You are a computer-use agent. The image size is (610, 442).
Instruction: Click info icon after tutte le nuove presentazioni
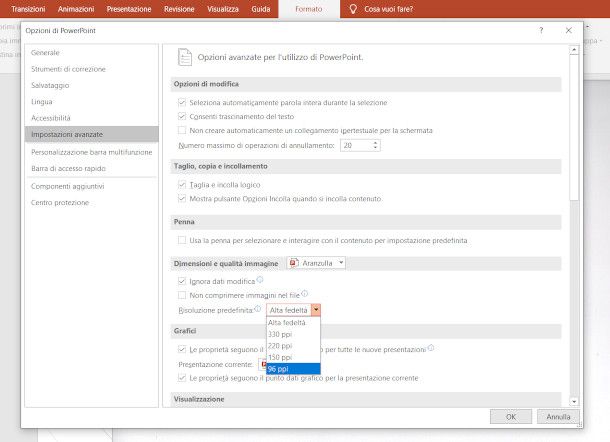pos(431,348)
